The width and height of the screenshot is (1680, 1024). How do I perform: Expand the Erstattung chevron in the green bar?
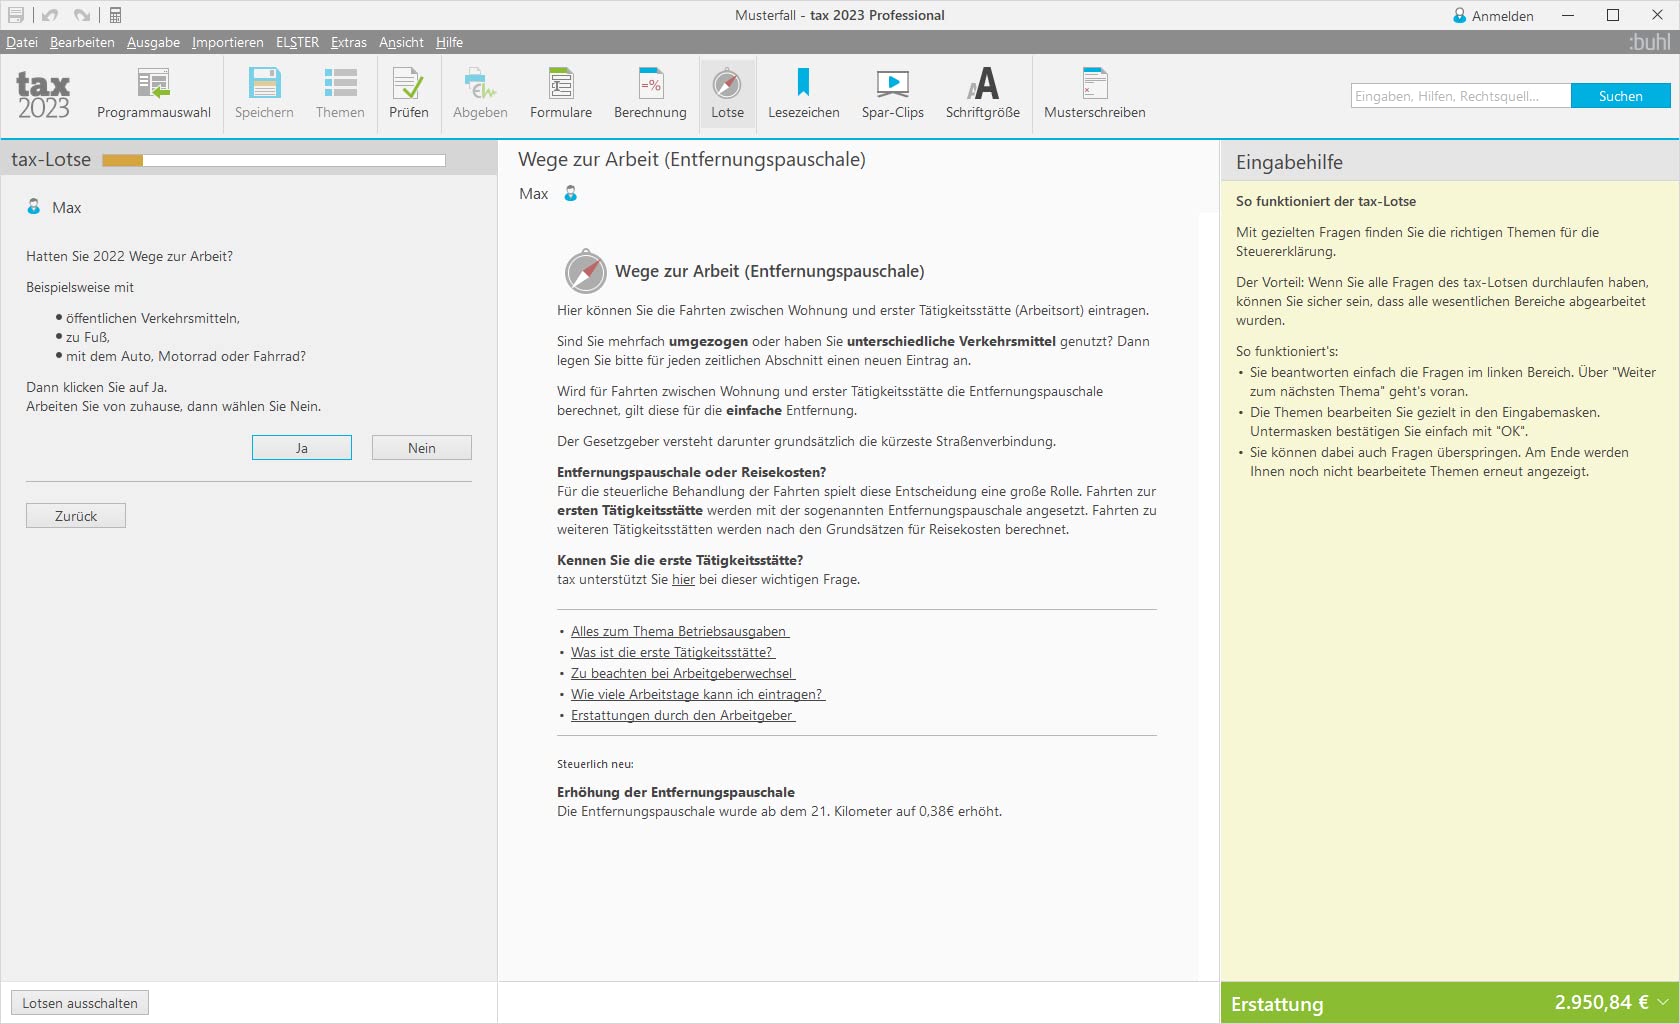point(1662,1002)
